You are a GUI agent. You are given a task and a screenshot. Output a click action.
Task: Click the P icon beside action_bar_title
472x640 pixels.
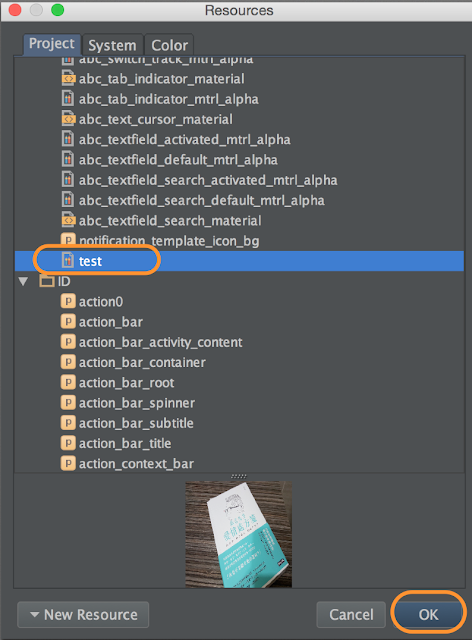[x=68, y=443]
